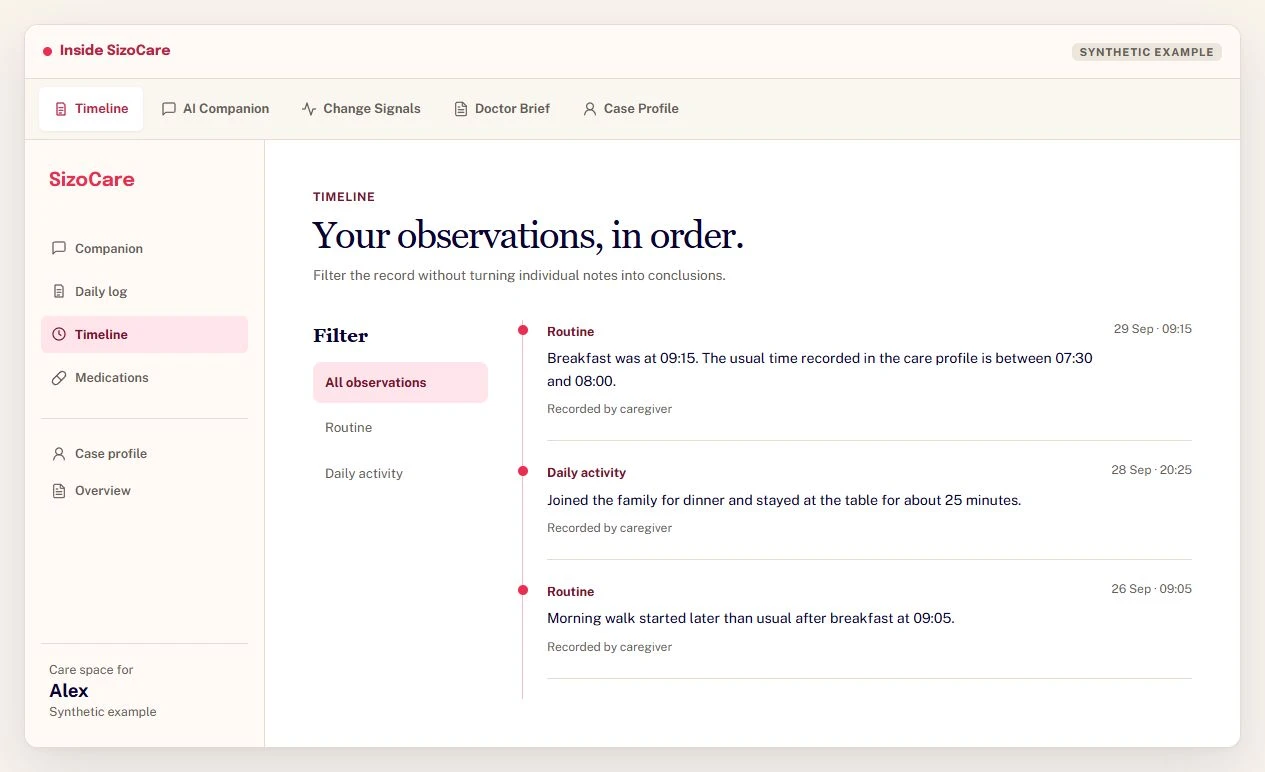1265x772 pixels.
Task: Click the Routine label on the 26 Sep entry
Action: (570, 591)
